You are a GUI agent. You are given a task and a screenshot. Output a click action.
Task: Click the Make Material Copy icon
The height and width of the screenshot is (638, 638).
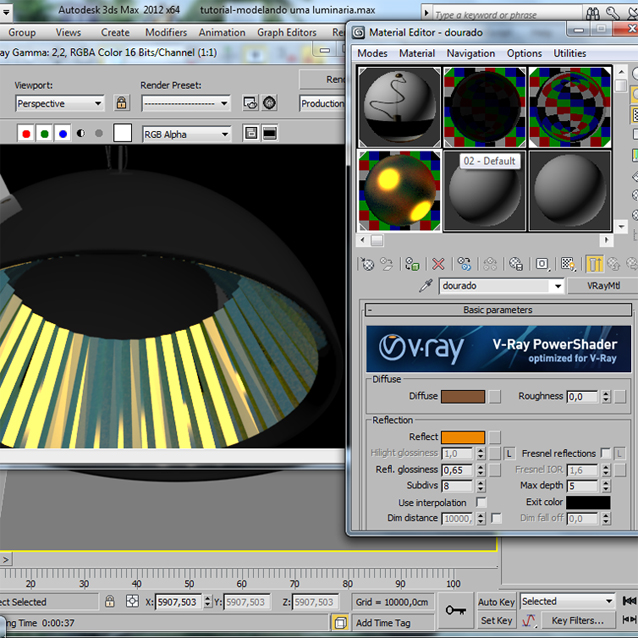[464, 264]
